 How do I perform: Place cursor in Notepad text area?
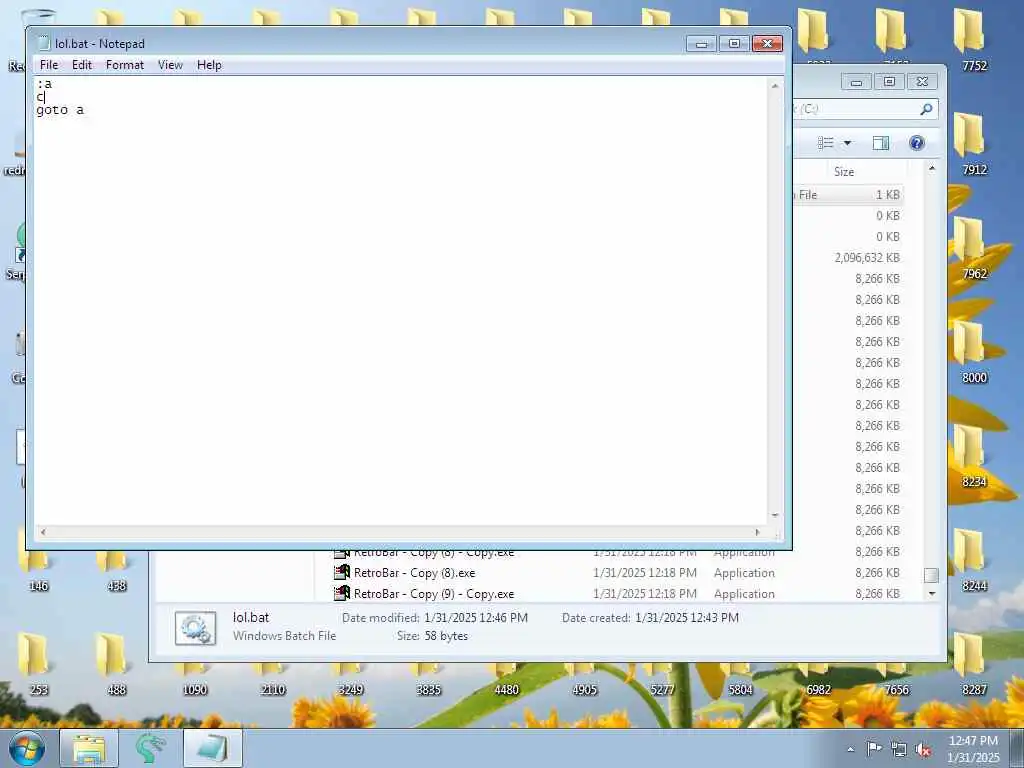point(400,300)
